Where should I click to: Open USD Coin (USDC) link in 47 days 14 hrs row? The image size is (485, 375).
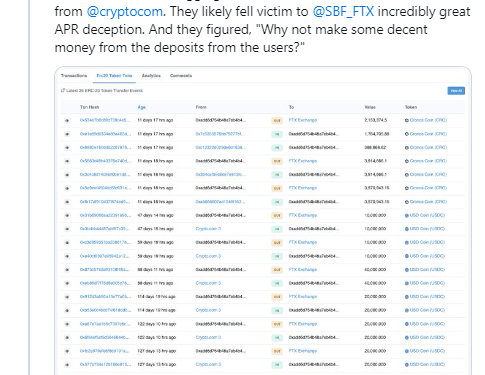click(x=427, y=215)
